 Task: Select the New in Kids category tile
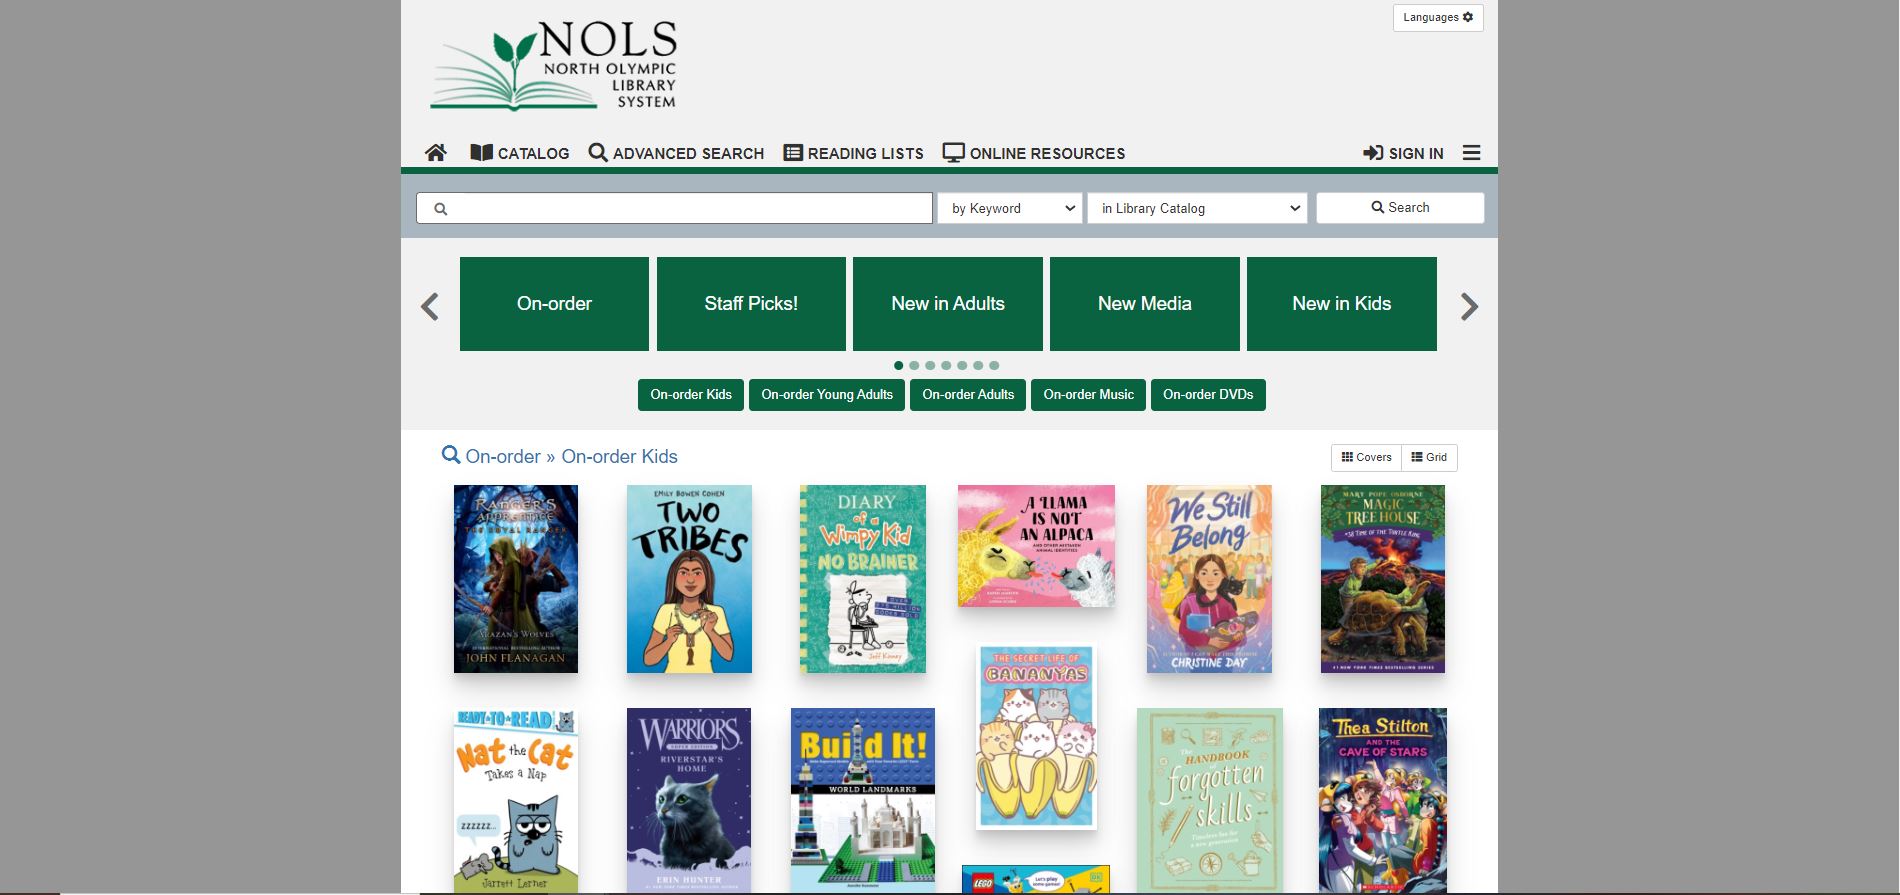tap(1342, 304)
